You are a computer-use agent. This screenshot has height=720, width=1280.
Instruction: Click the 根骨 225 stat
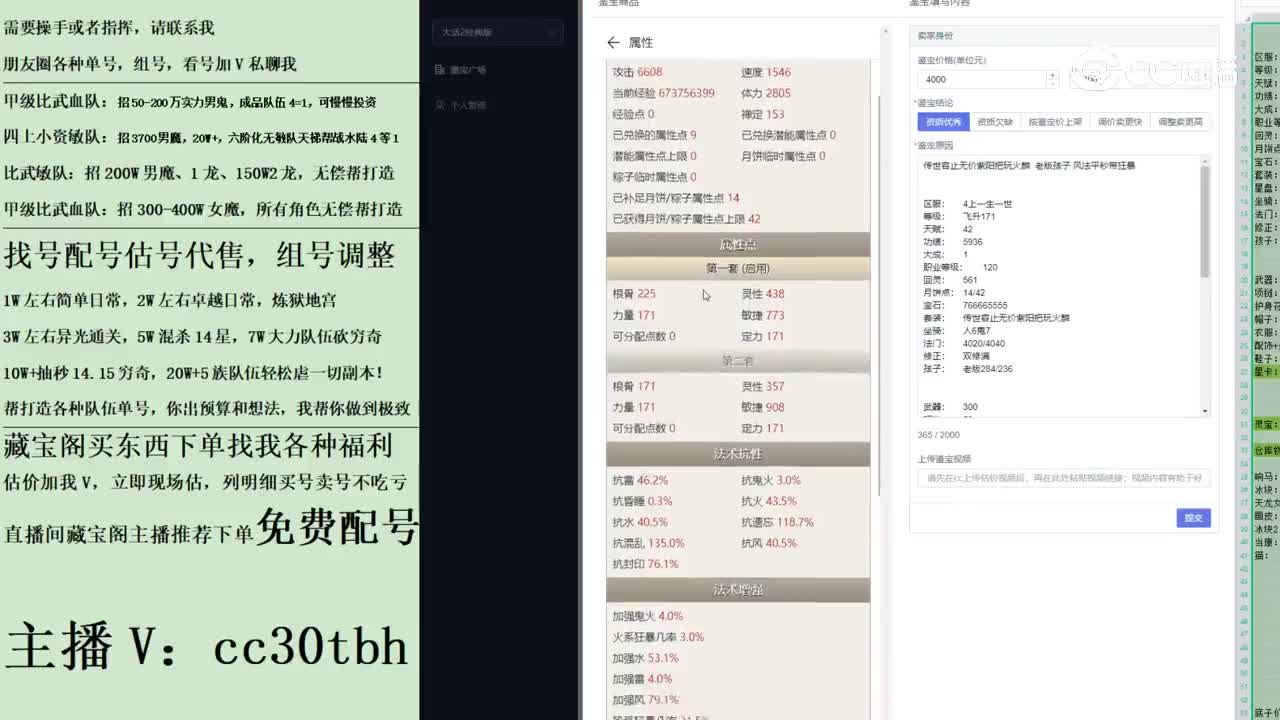(634, 294)
